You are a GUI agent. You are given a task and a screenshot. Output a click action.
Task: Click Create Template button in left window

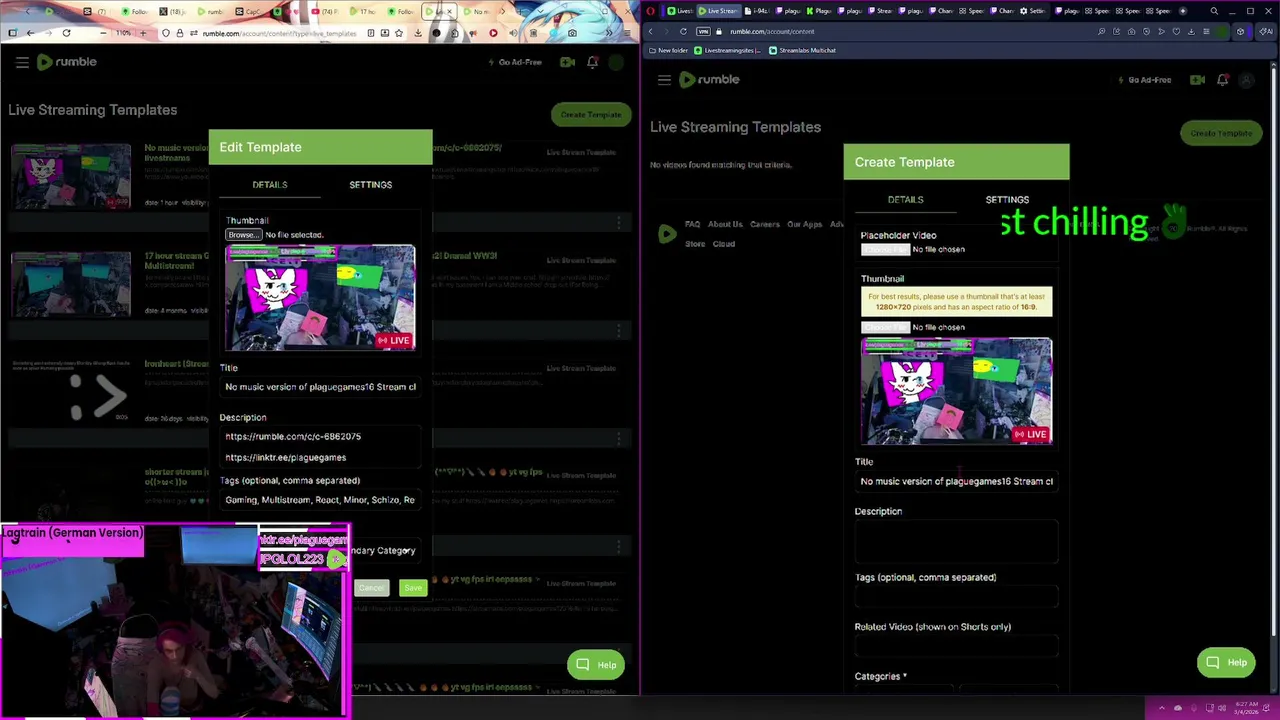click(591, 114)
